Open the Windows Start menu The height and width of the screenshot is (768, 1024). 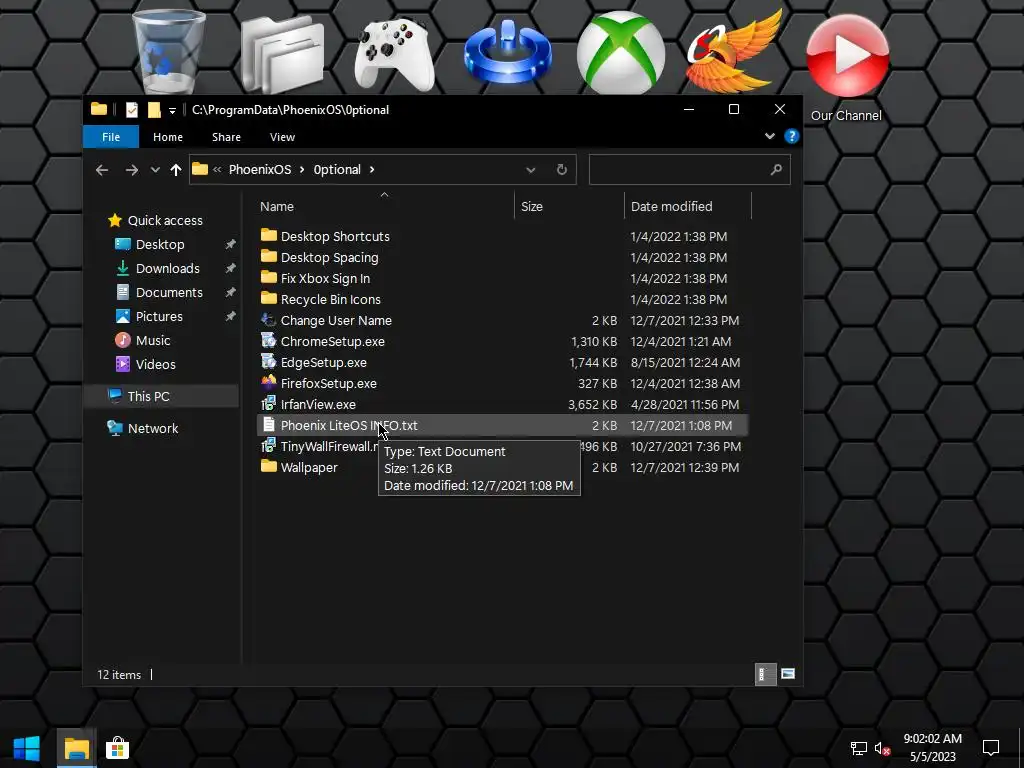coord(27,748)
